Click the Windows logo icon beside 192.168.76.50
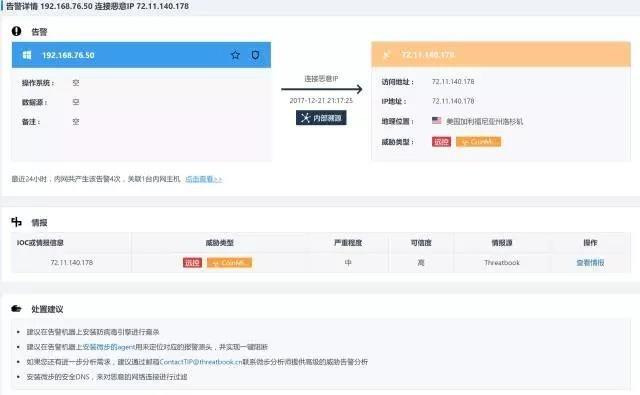 (27, 55)
